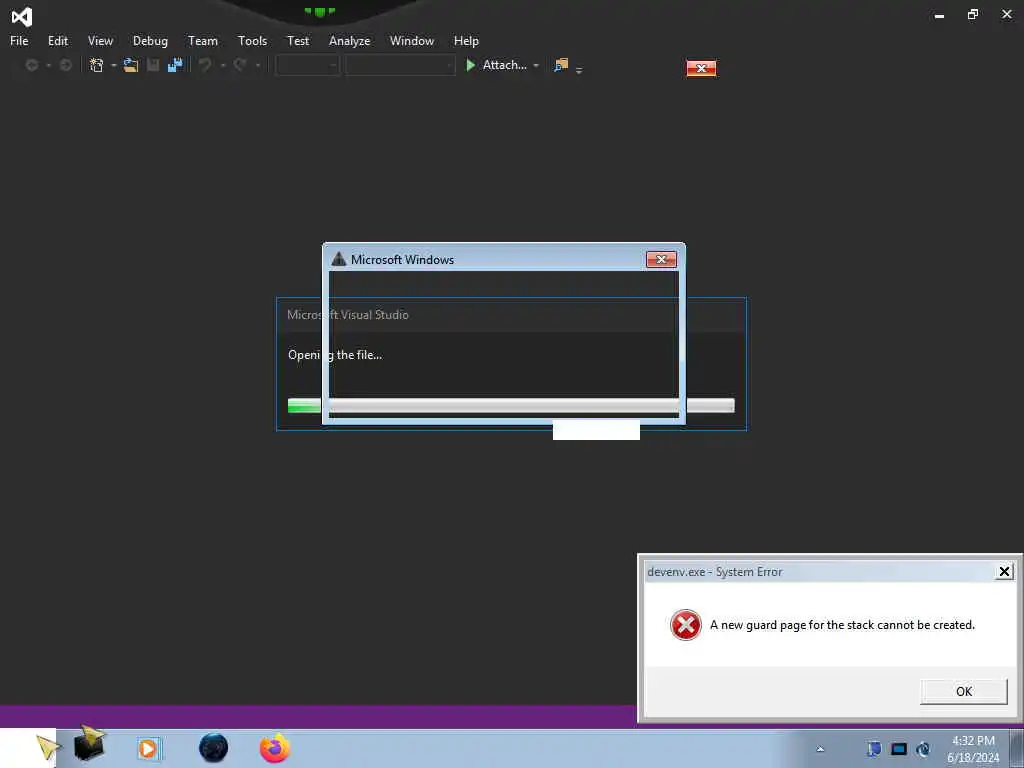Click the "devenv.exe - System Error" title
This screenshot has height=768, width=1024.
tap(714, 572)
